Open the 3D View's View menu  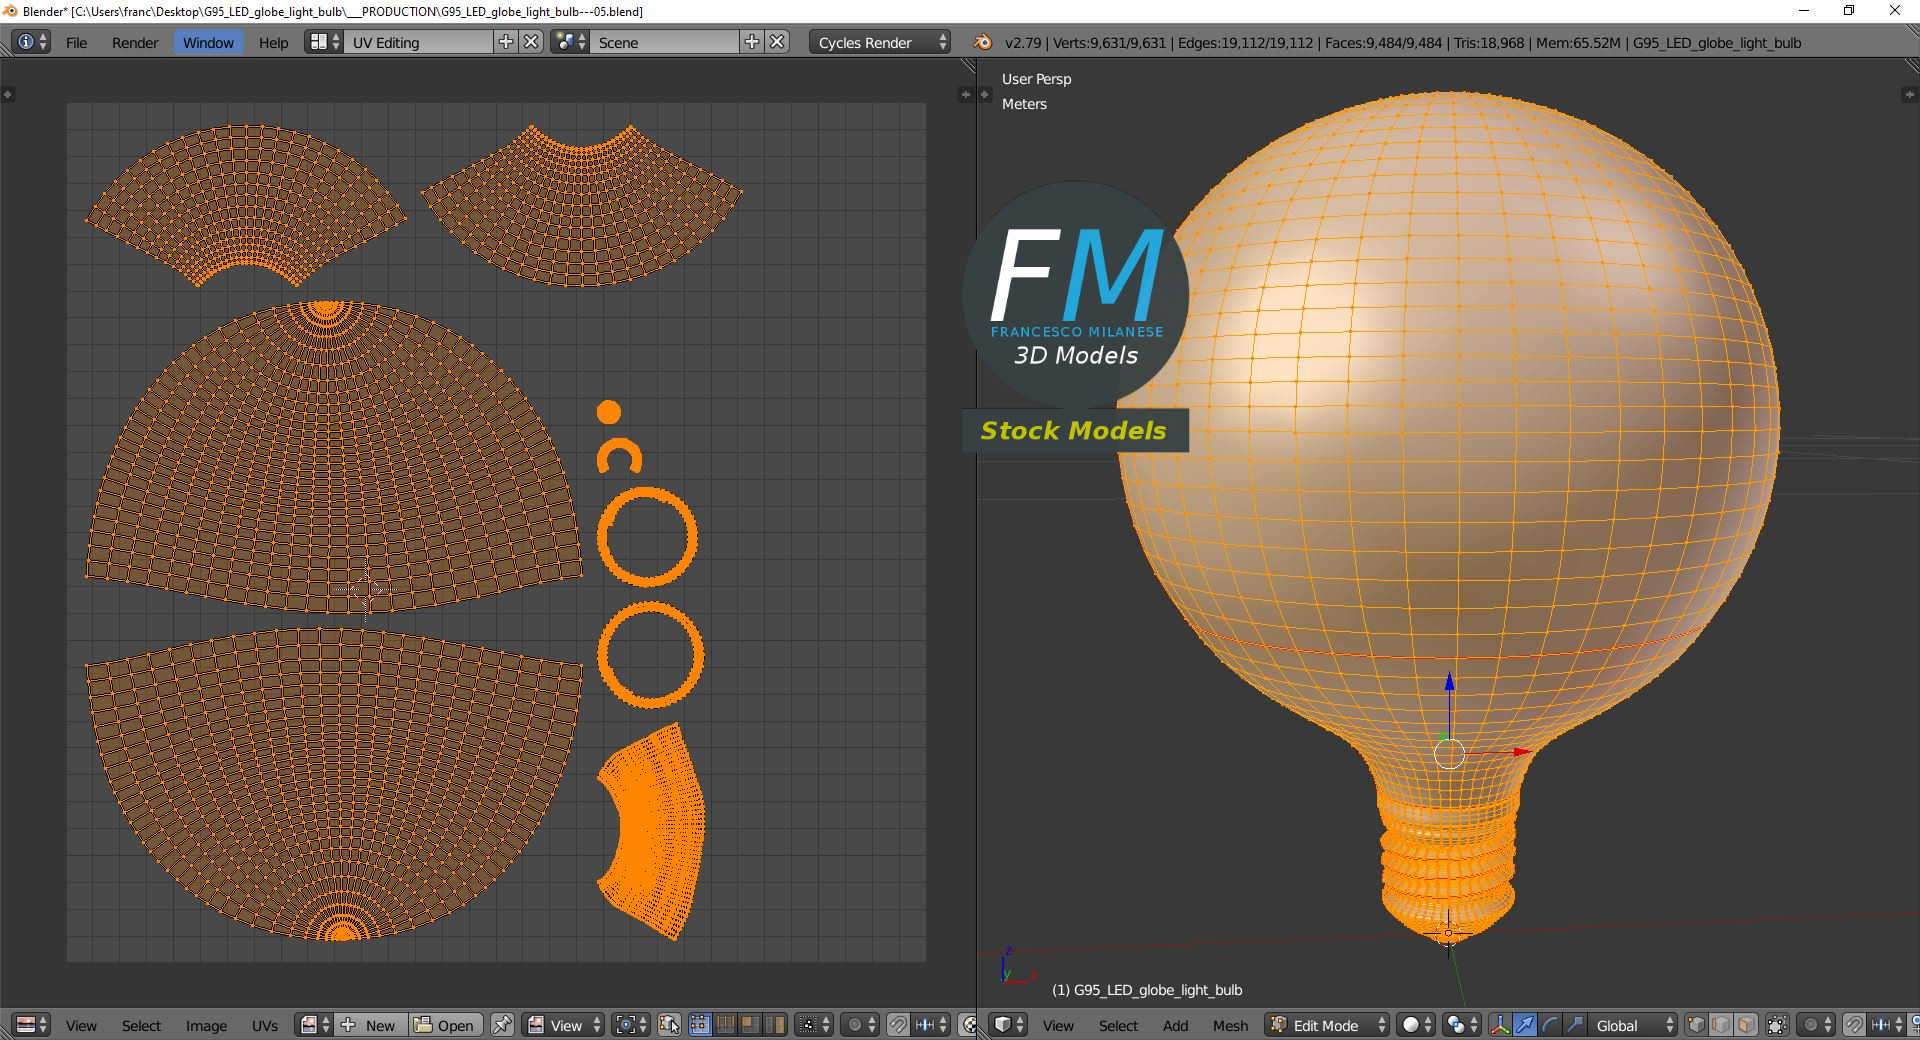point(1058,1025)
